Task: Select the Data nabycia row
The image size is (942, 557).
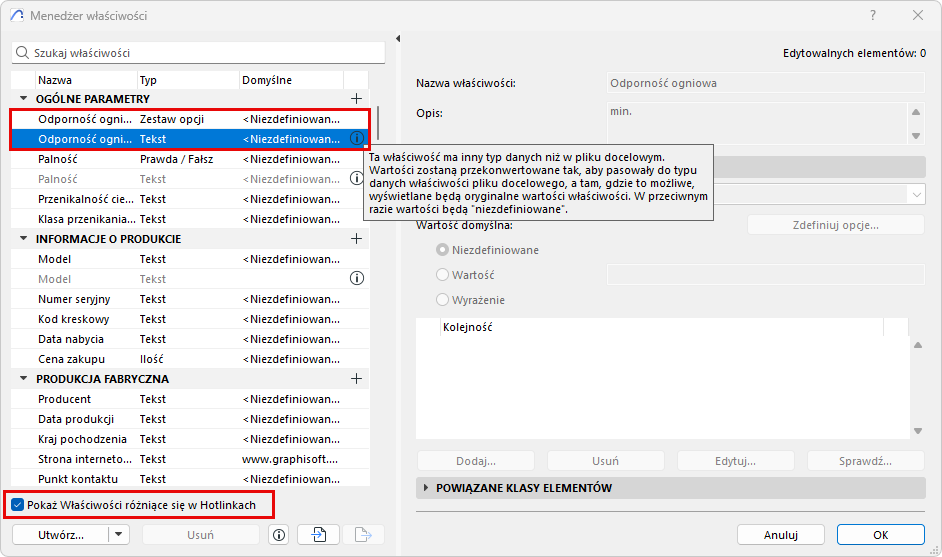Action: (x=190, y=339)
